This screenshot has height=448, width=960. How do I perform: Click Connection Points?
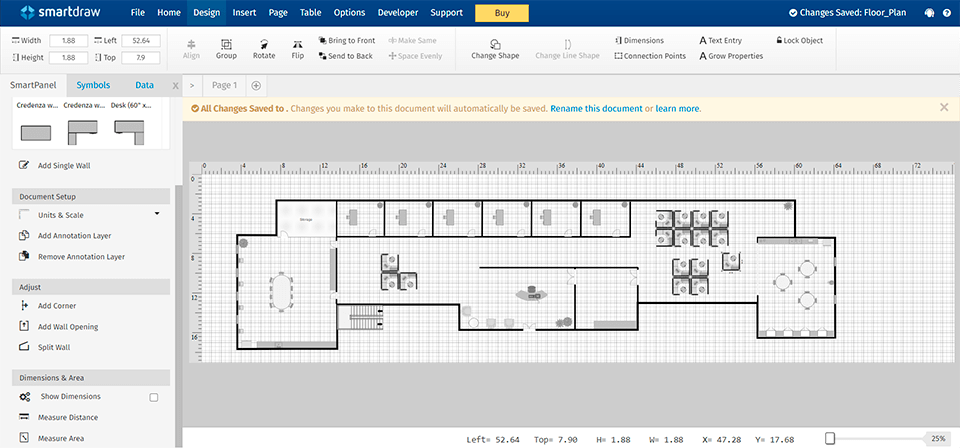coord(650,56)
